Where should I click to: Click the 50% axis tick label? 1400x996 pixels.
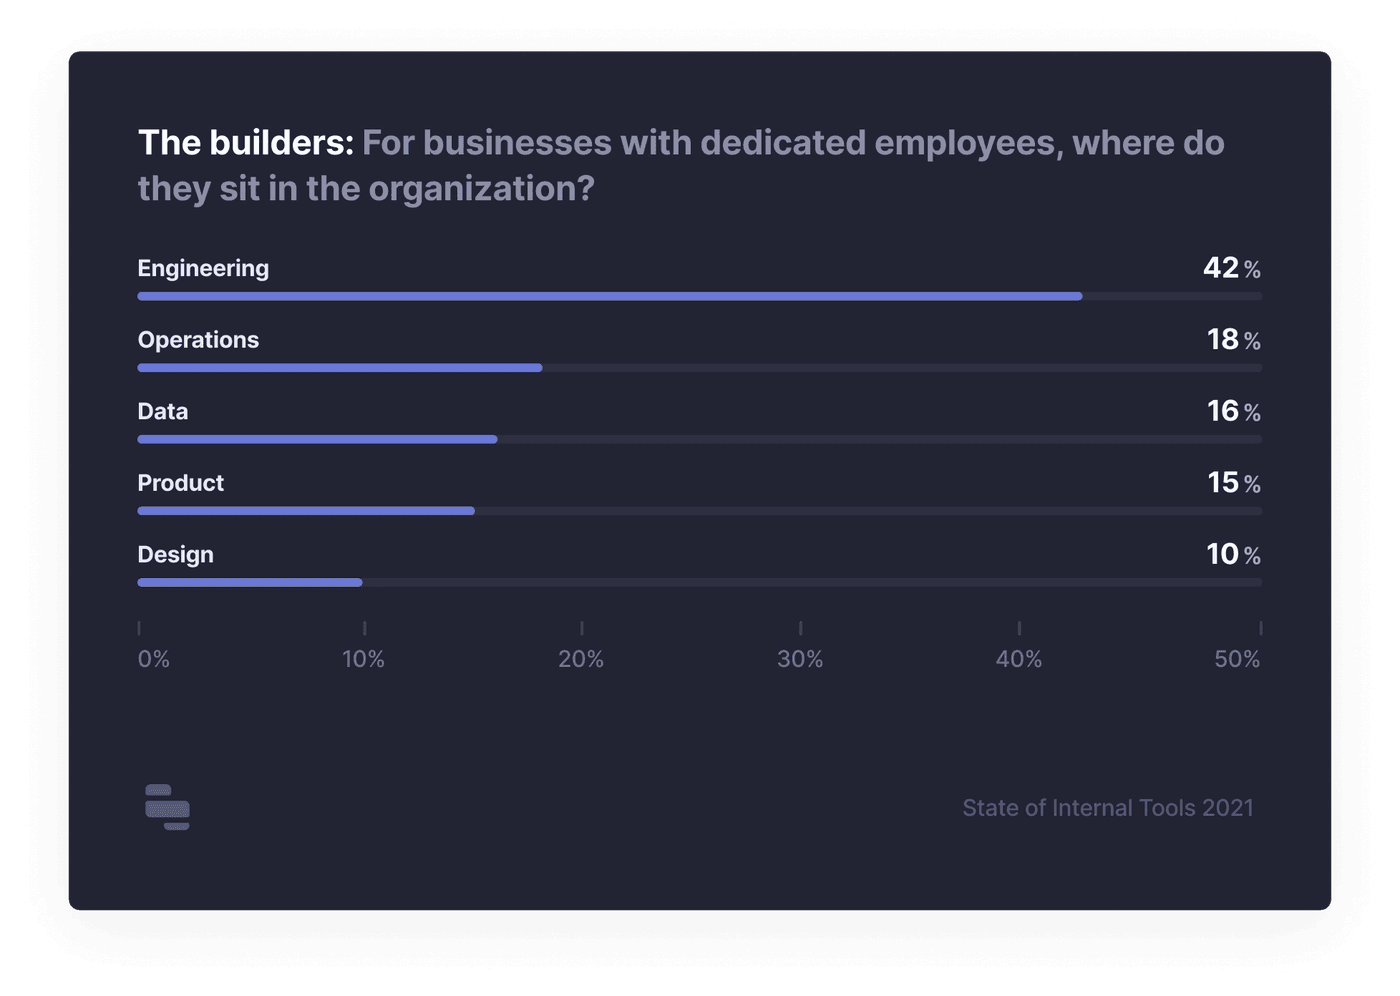click(x=1237, y=659)
